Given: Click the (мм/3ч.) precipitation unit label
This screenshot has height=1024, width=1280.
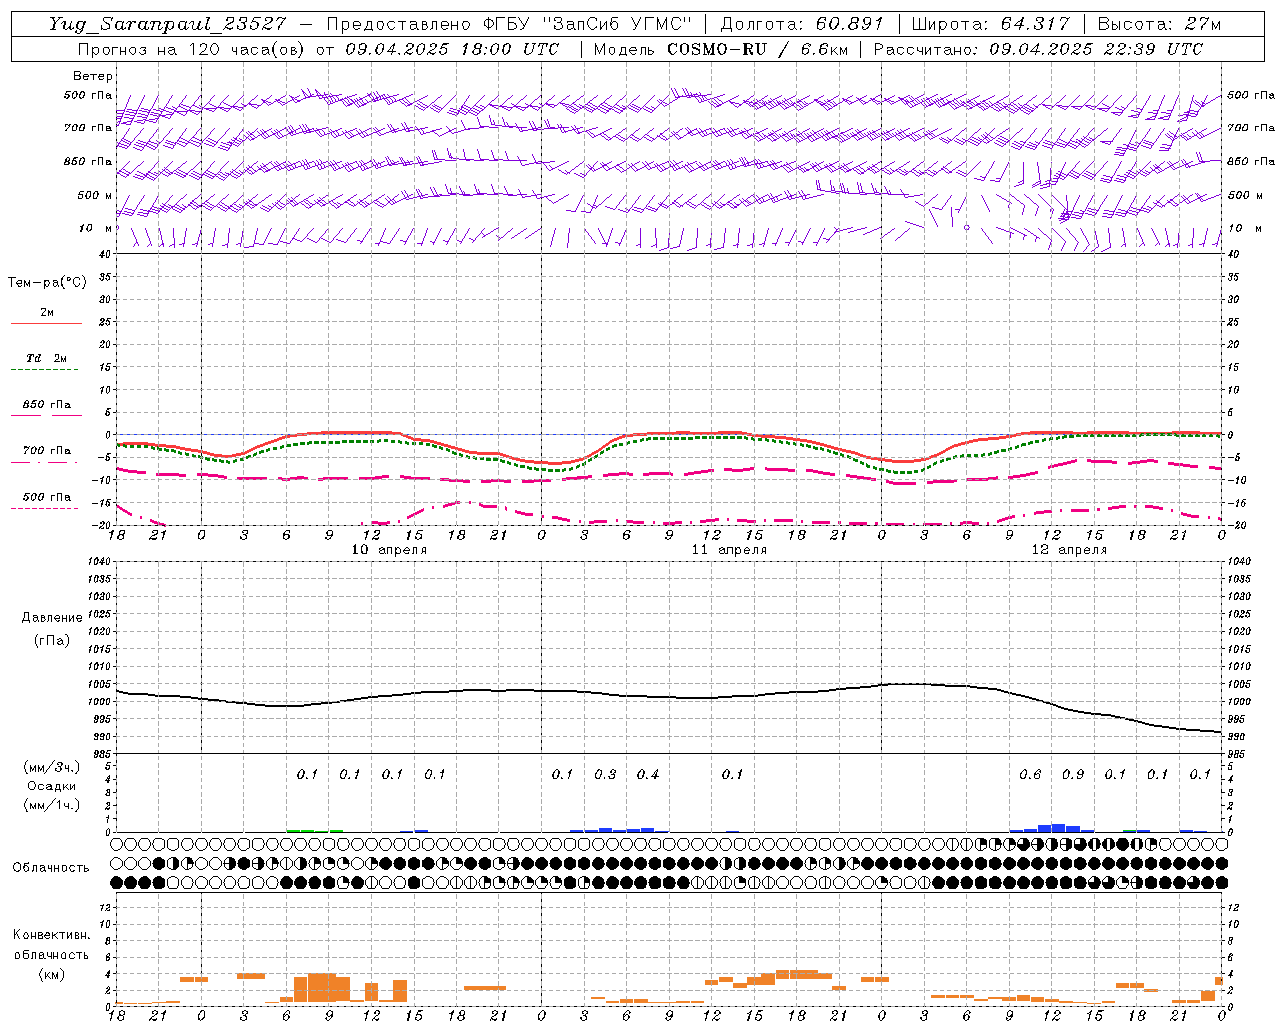Looking at the screenshot, I should (52, 767).
